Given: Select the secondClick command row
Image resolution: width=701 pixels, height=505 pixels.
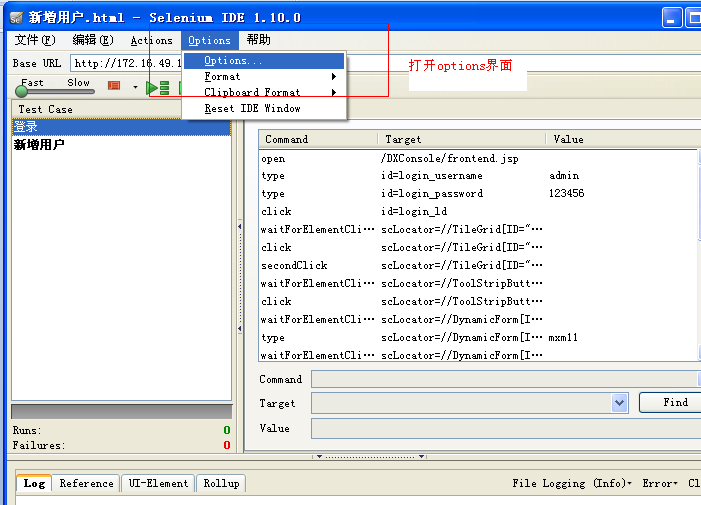Looking at the screenshot, I should click(478, 265).
